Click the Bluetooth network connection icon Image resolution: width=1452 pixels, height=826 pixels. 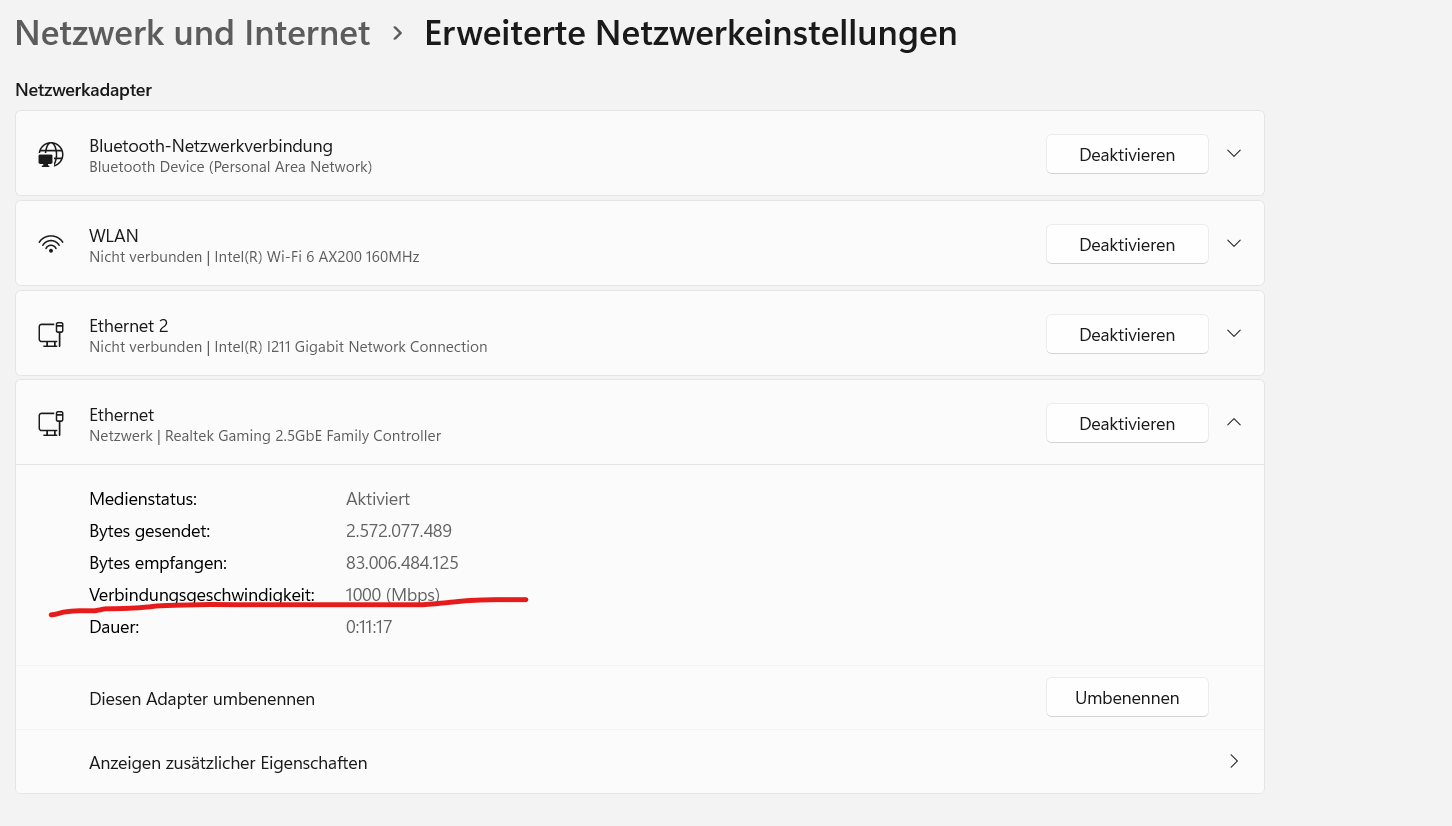click(51, 155)
